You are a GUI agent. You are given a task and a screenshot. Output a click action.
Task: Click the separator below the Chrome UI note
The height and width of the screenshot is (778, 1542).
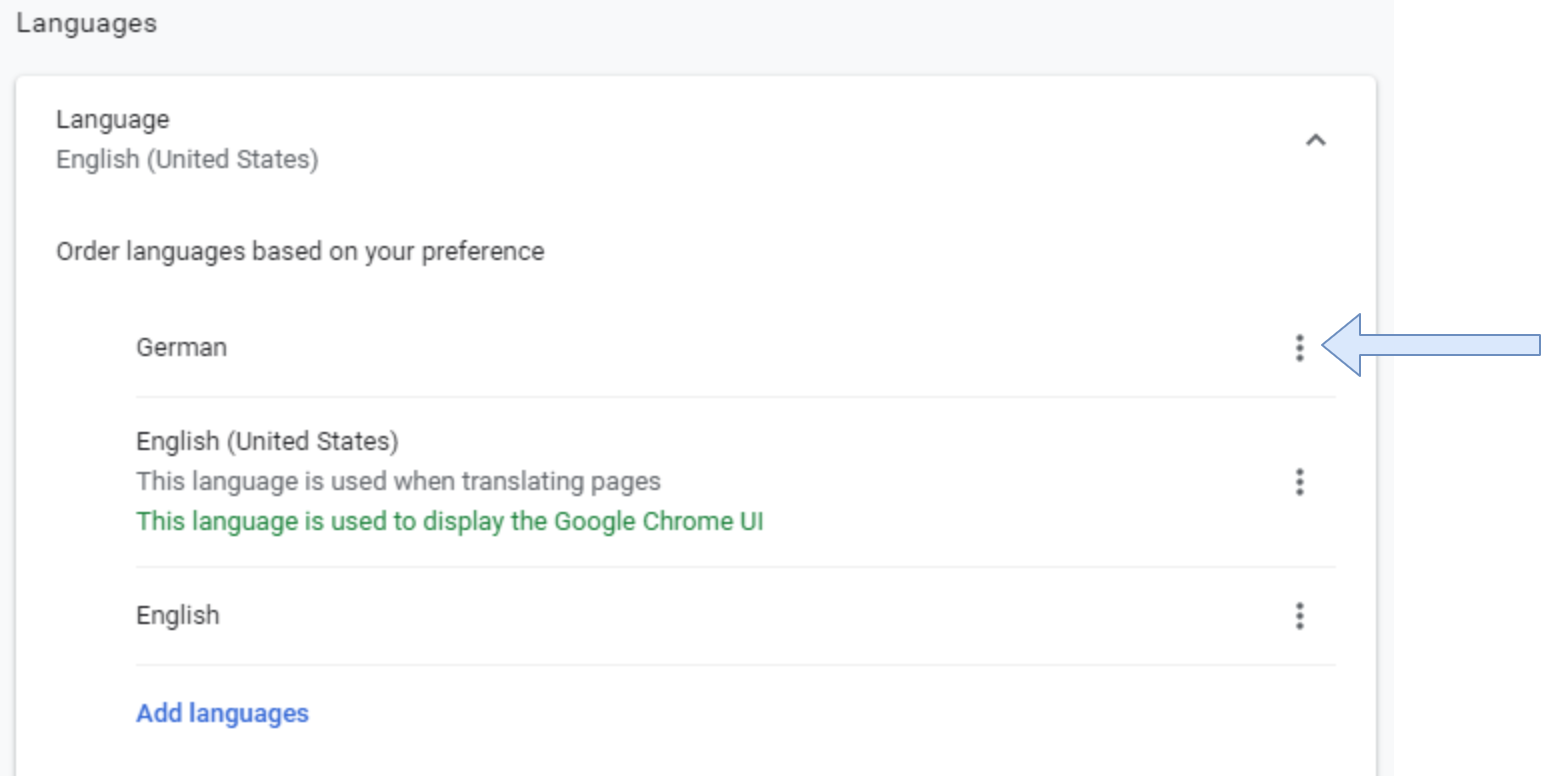tap(735, 567)
